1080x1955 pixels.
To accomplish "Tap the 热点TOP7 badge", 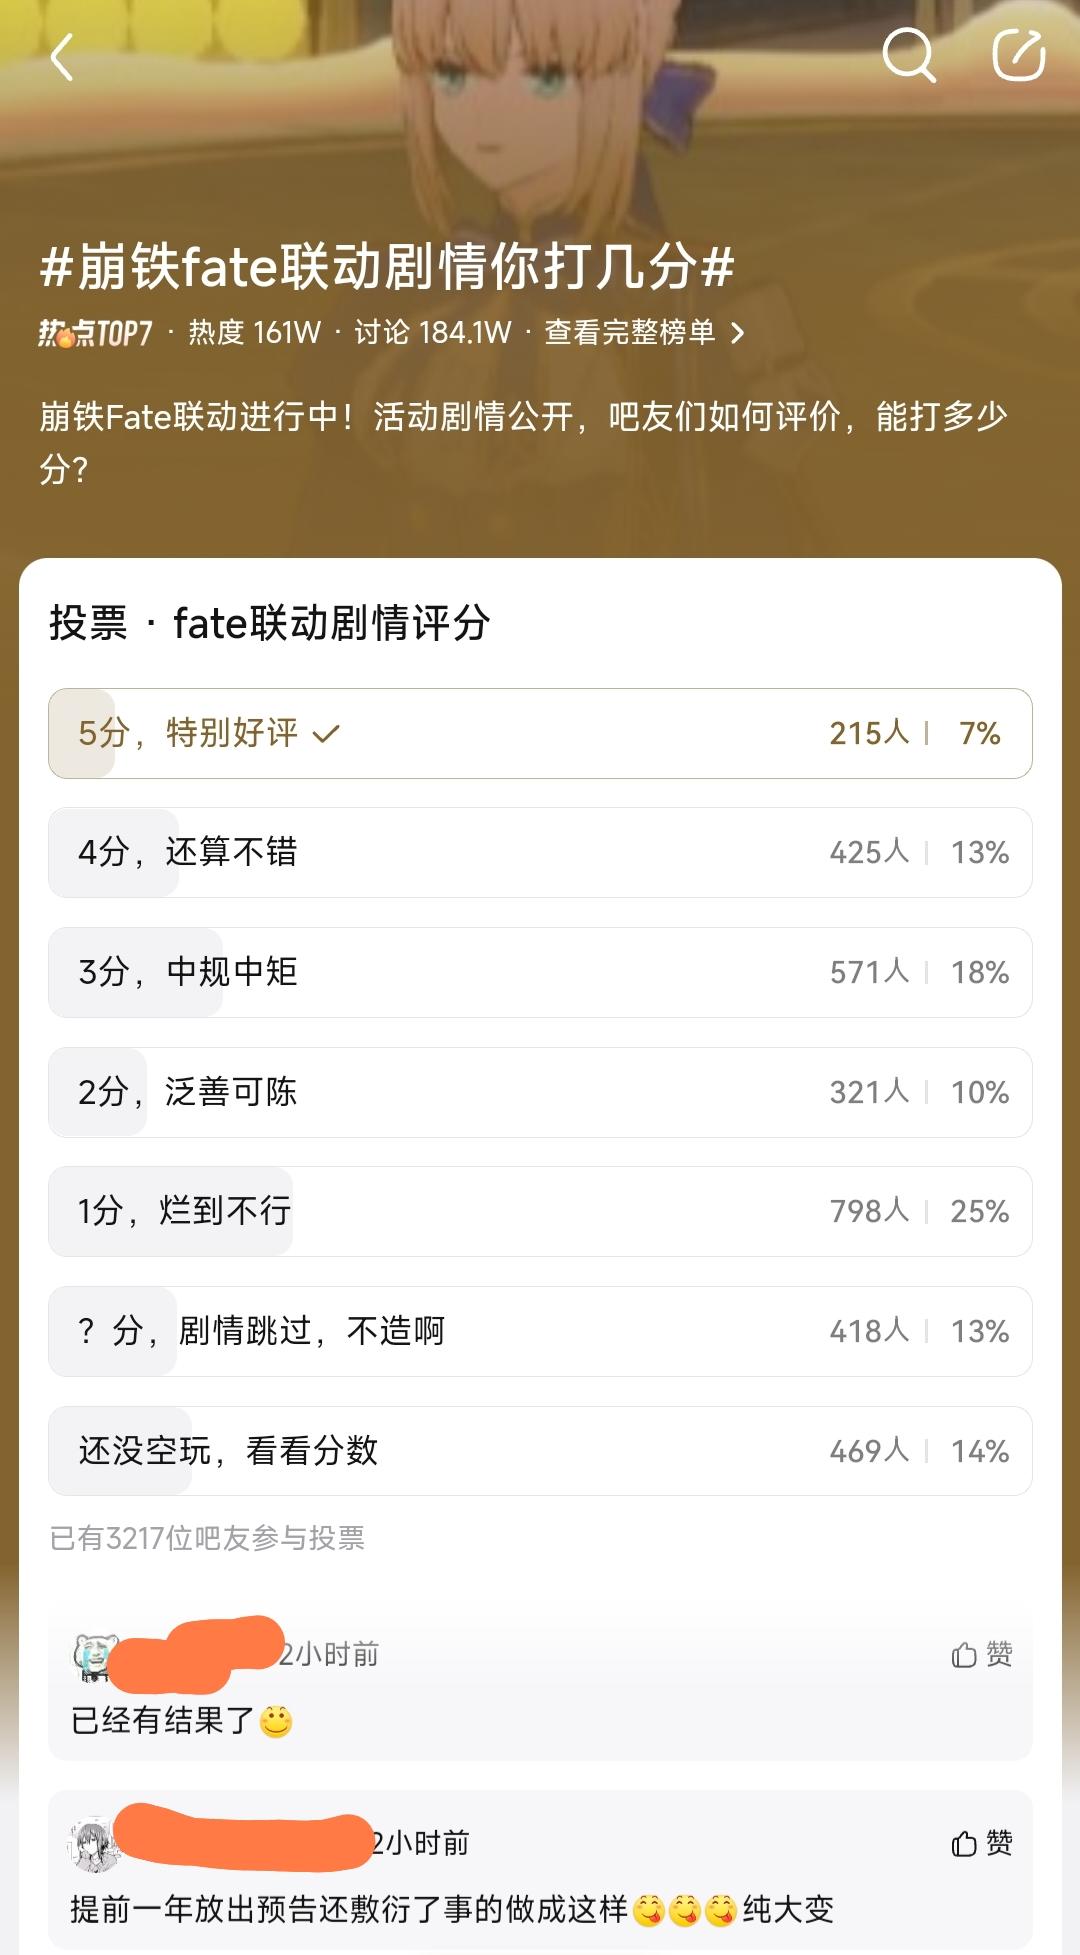I will point(95,333).
